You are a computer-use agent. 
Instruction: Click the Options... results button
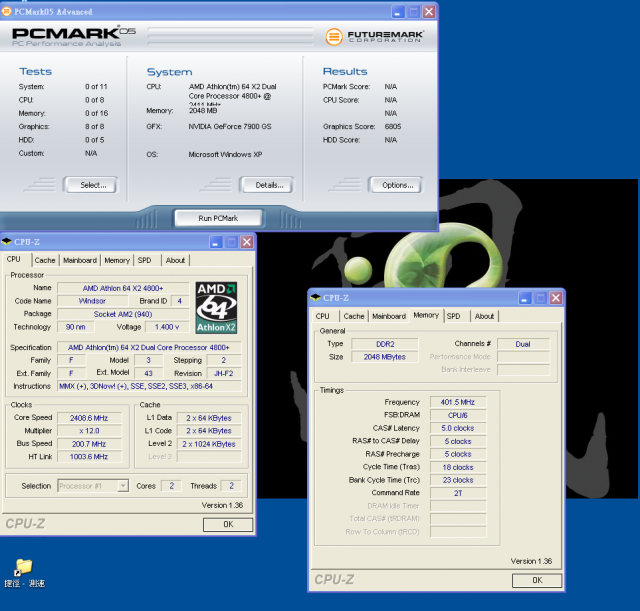[395, 185]
